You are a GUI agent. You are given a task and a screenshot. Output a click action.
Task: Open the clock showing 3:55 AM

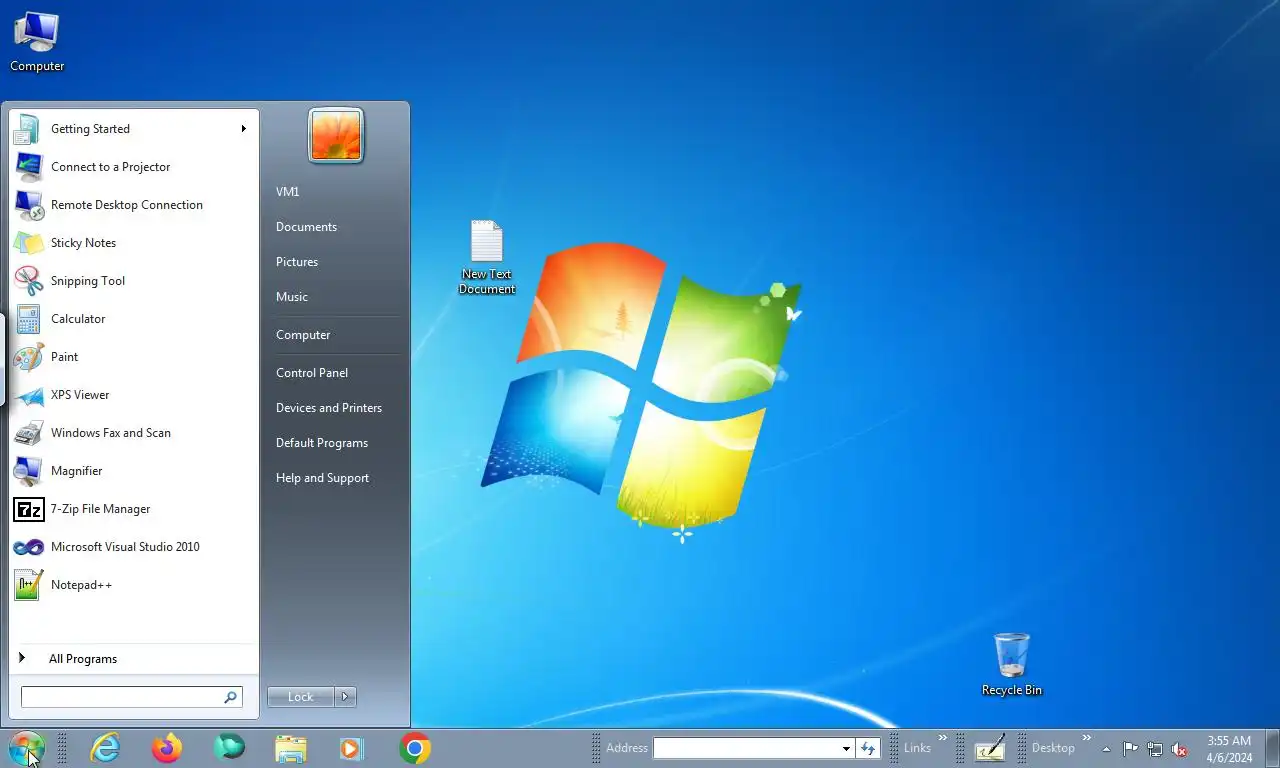1229,749
